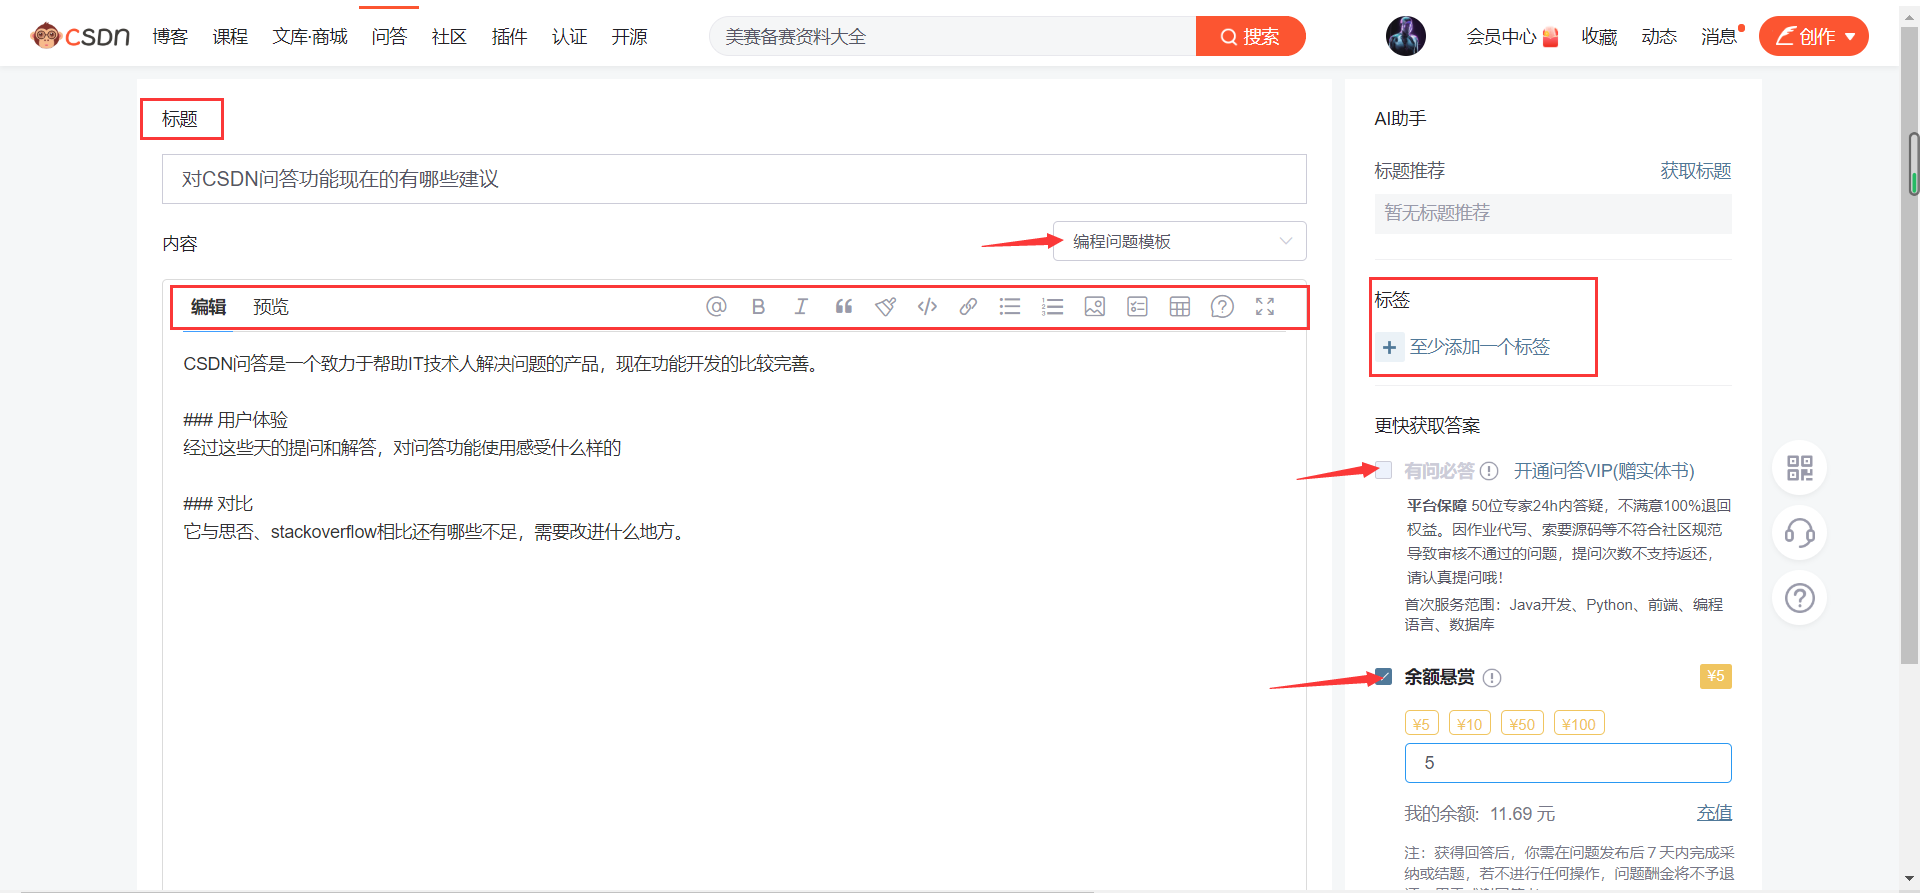Click the orange 搜索 button
The height and width of the screenshot is (893, 1920).
(x=1250, y=36)
